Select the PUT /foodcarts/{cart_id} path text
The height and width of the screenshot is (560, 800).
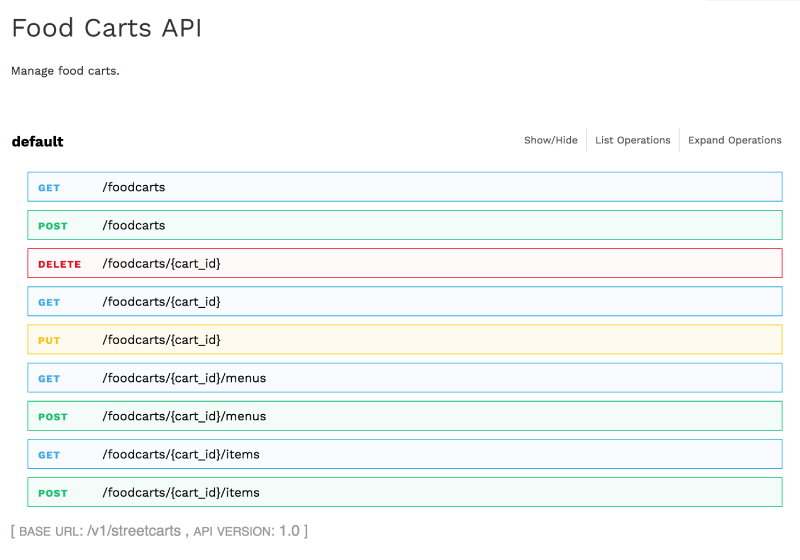tap(161, 340)
